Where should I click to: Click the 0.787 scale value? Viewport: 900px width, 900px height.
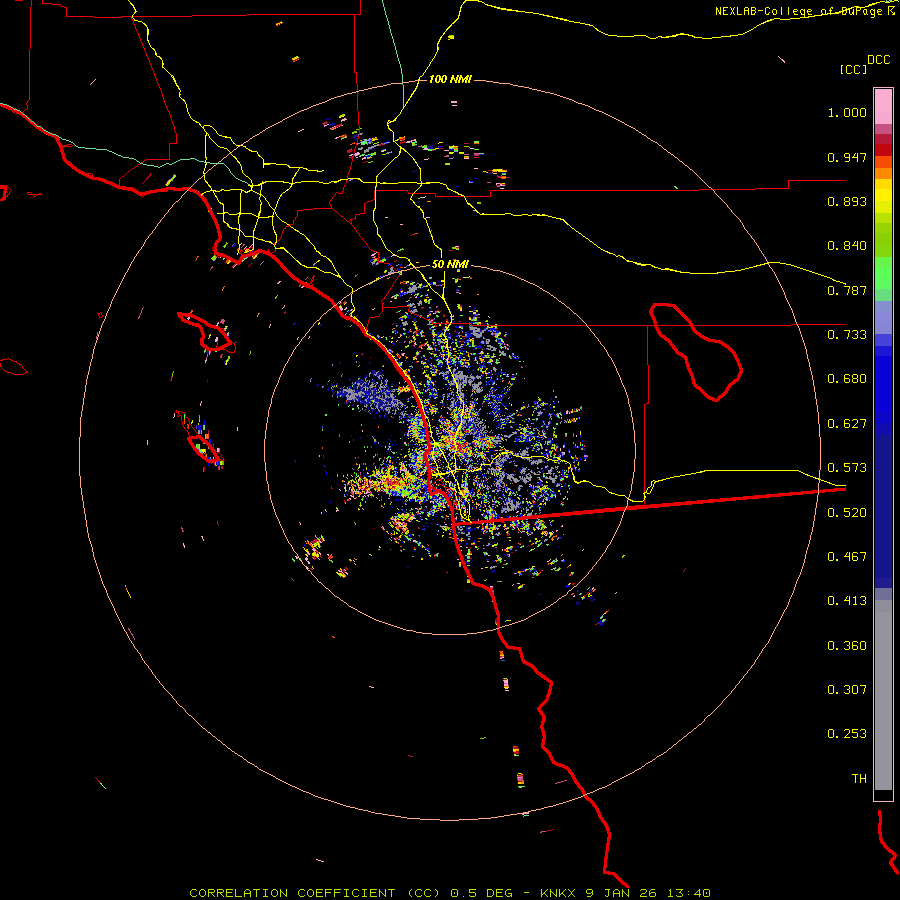pos(847,290)
